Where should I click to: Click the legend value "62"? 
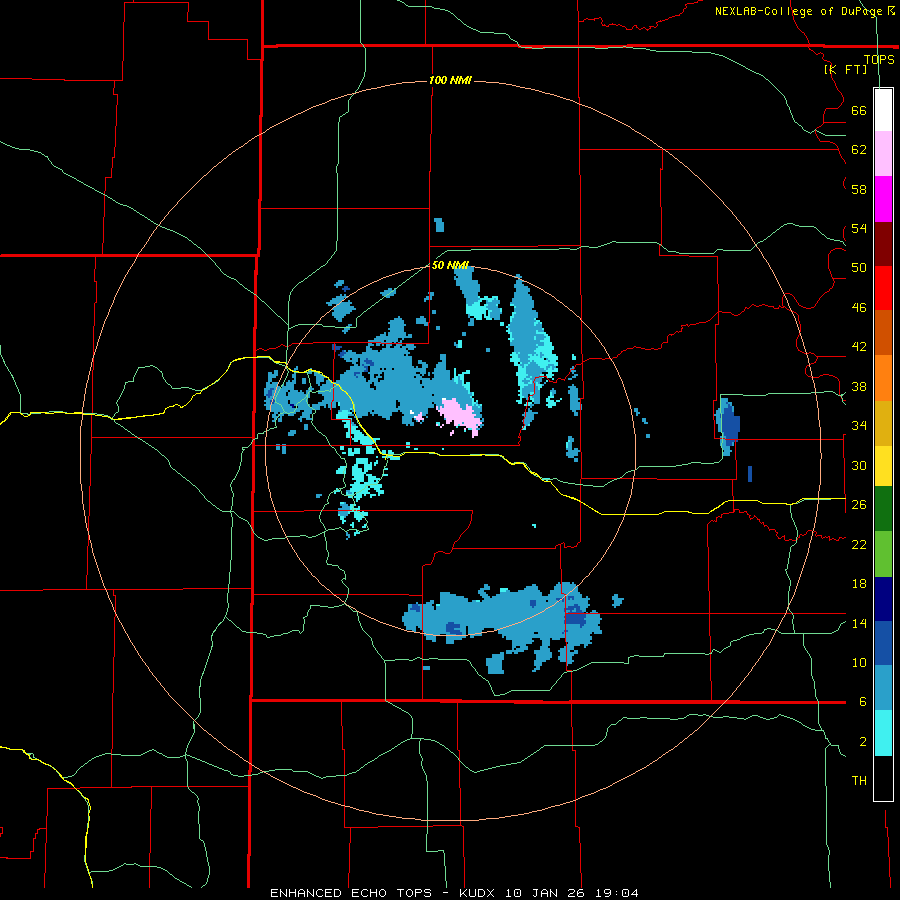[x=859, y=150]
